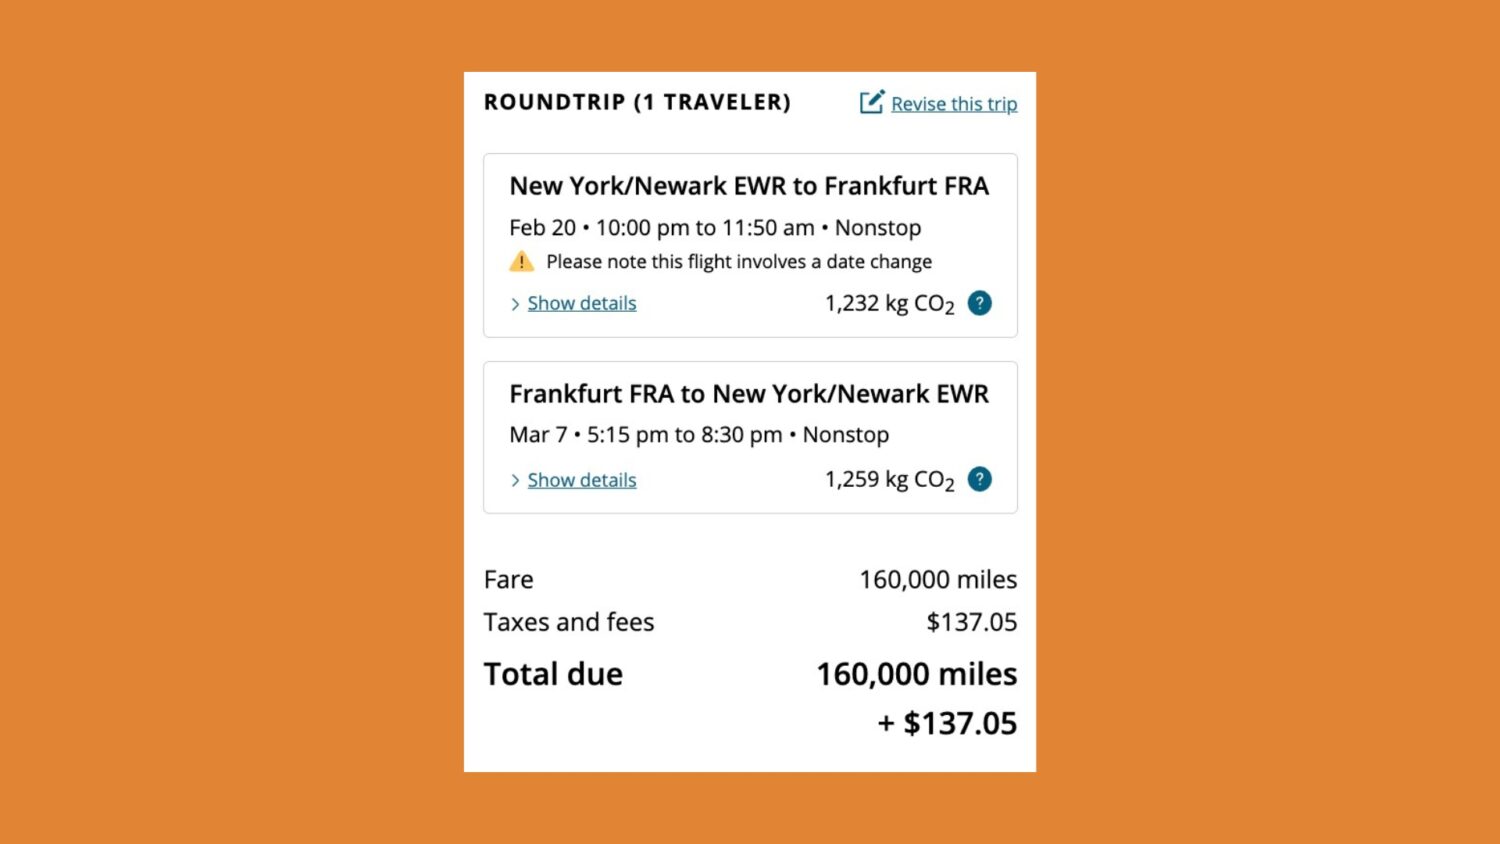The height and width of the screenshot is (844, 1500).
Task: Click the yellow date change warning icon
Action: pyautogui.click(x=521, y=262)
